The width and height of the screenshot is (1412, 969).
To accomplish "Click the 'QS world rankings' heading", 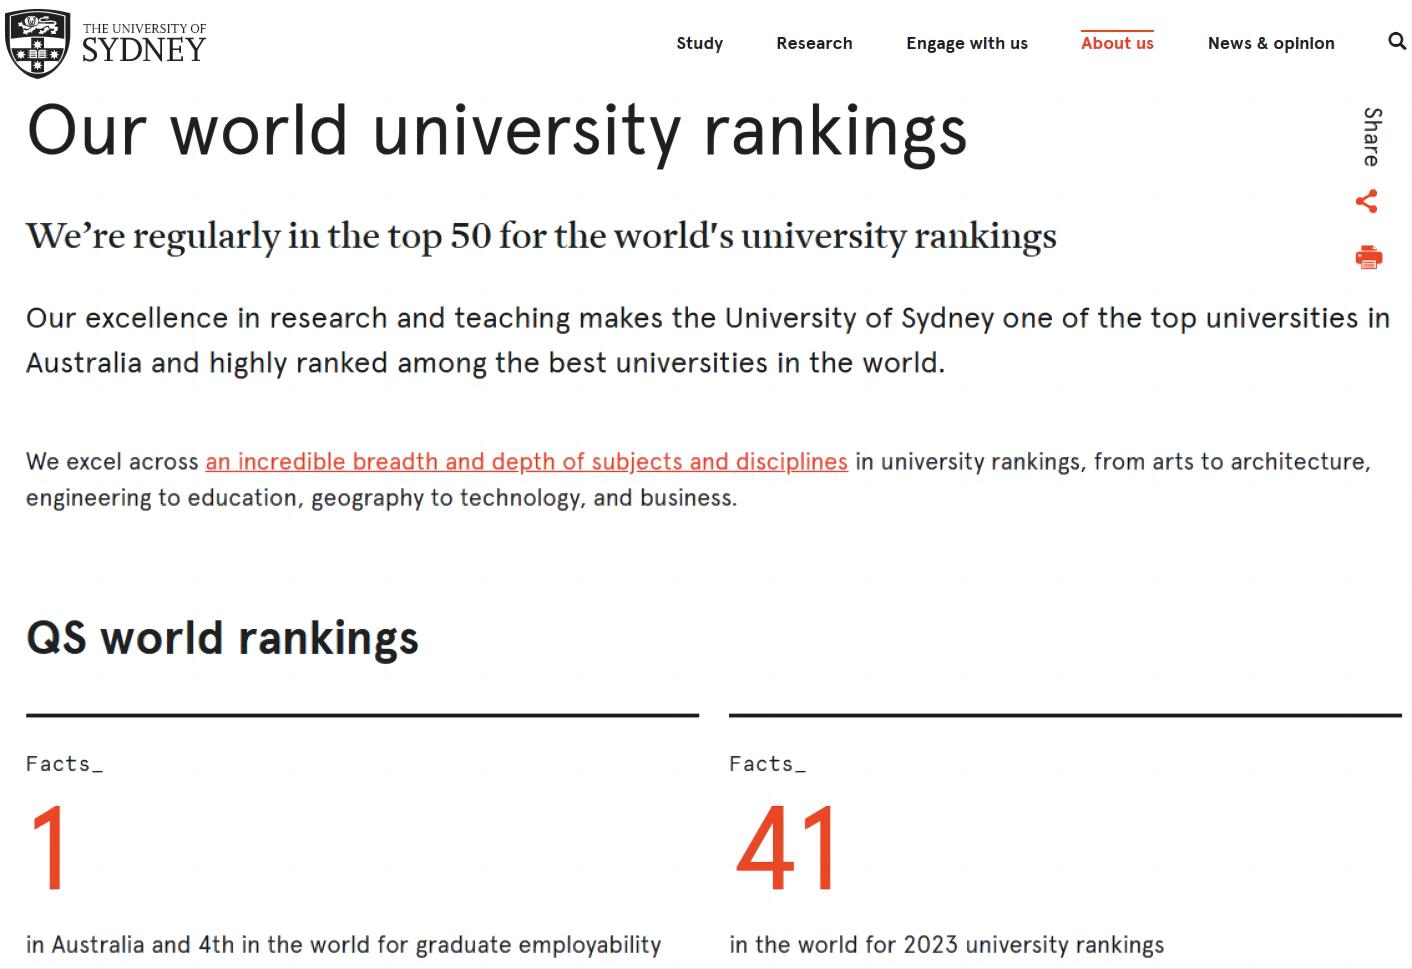I will 222,638.
